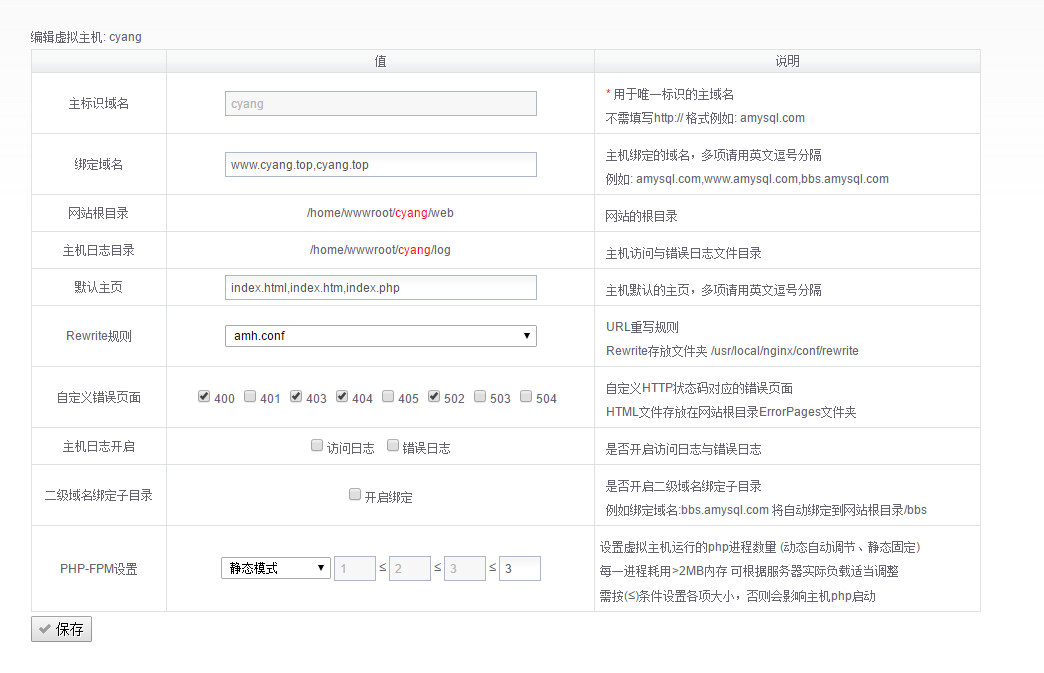Screen dimensions: 1044x673
Task: Check the 开启绑定 subdomain binding checkbox
Action: click(x=355, y=494)
